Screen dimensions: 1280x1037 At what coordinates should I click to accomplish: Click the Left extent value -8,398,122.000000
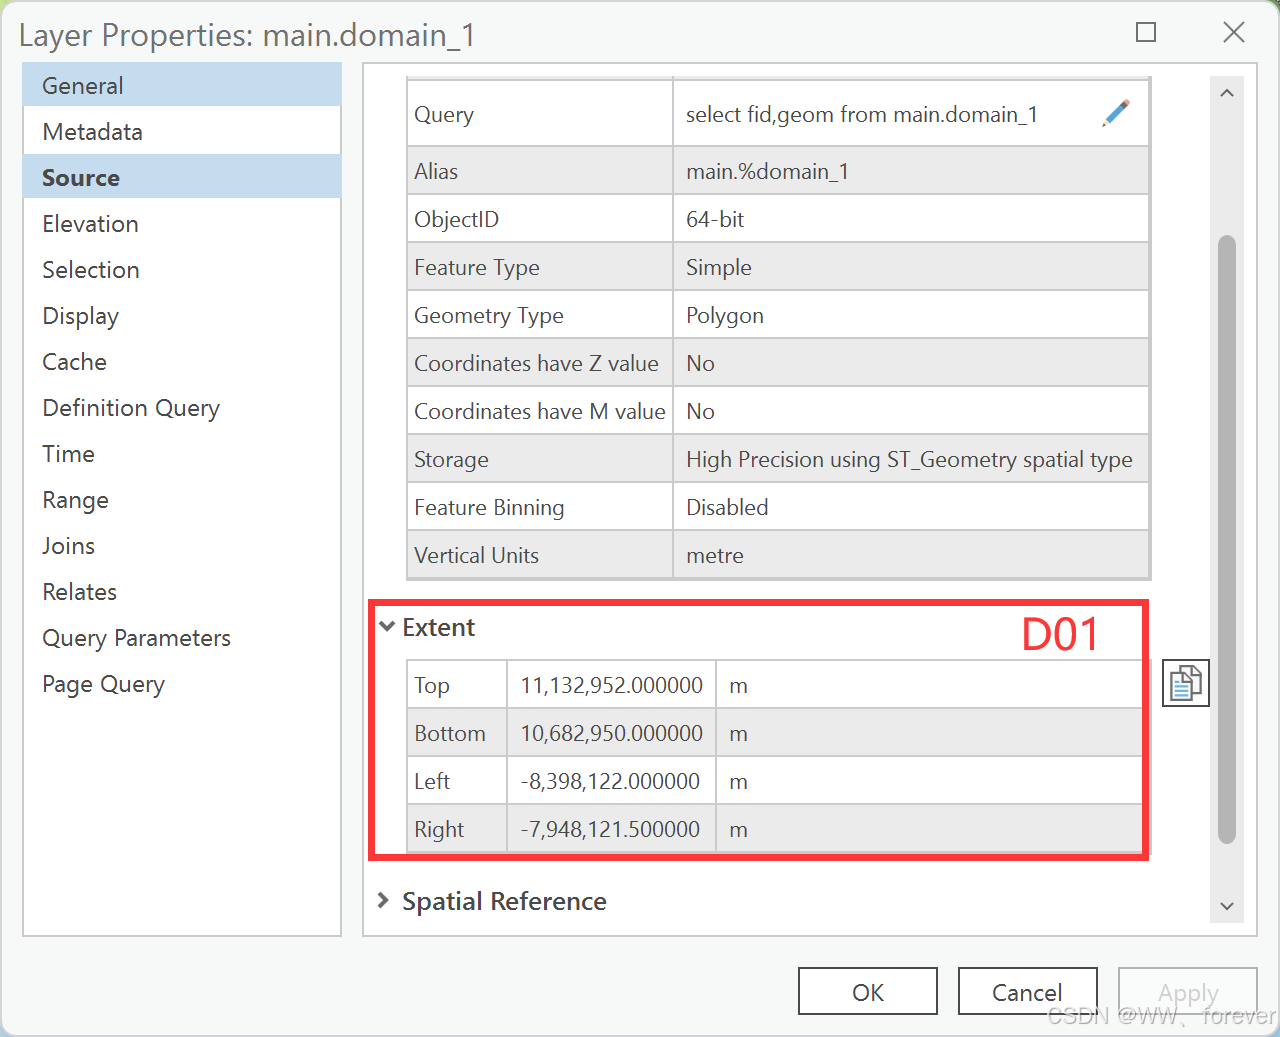[x=610, y=781]
